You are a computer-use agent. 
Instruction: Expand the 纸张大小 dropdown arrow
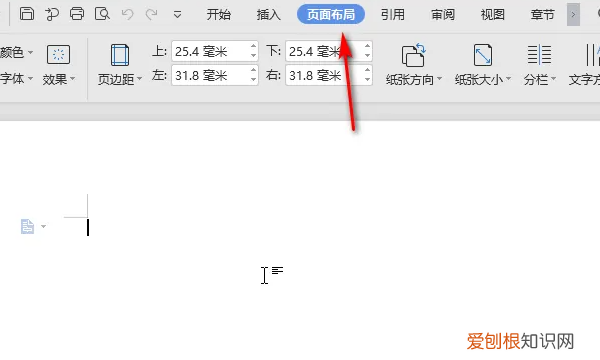click(509, 79)
